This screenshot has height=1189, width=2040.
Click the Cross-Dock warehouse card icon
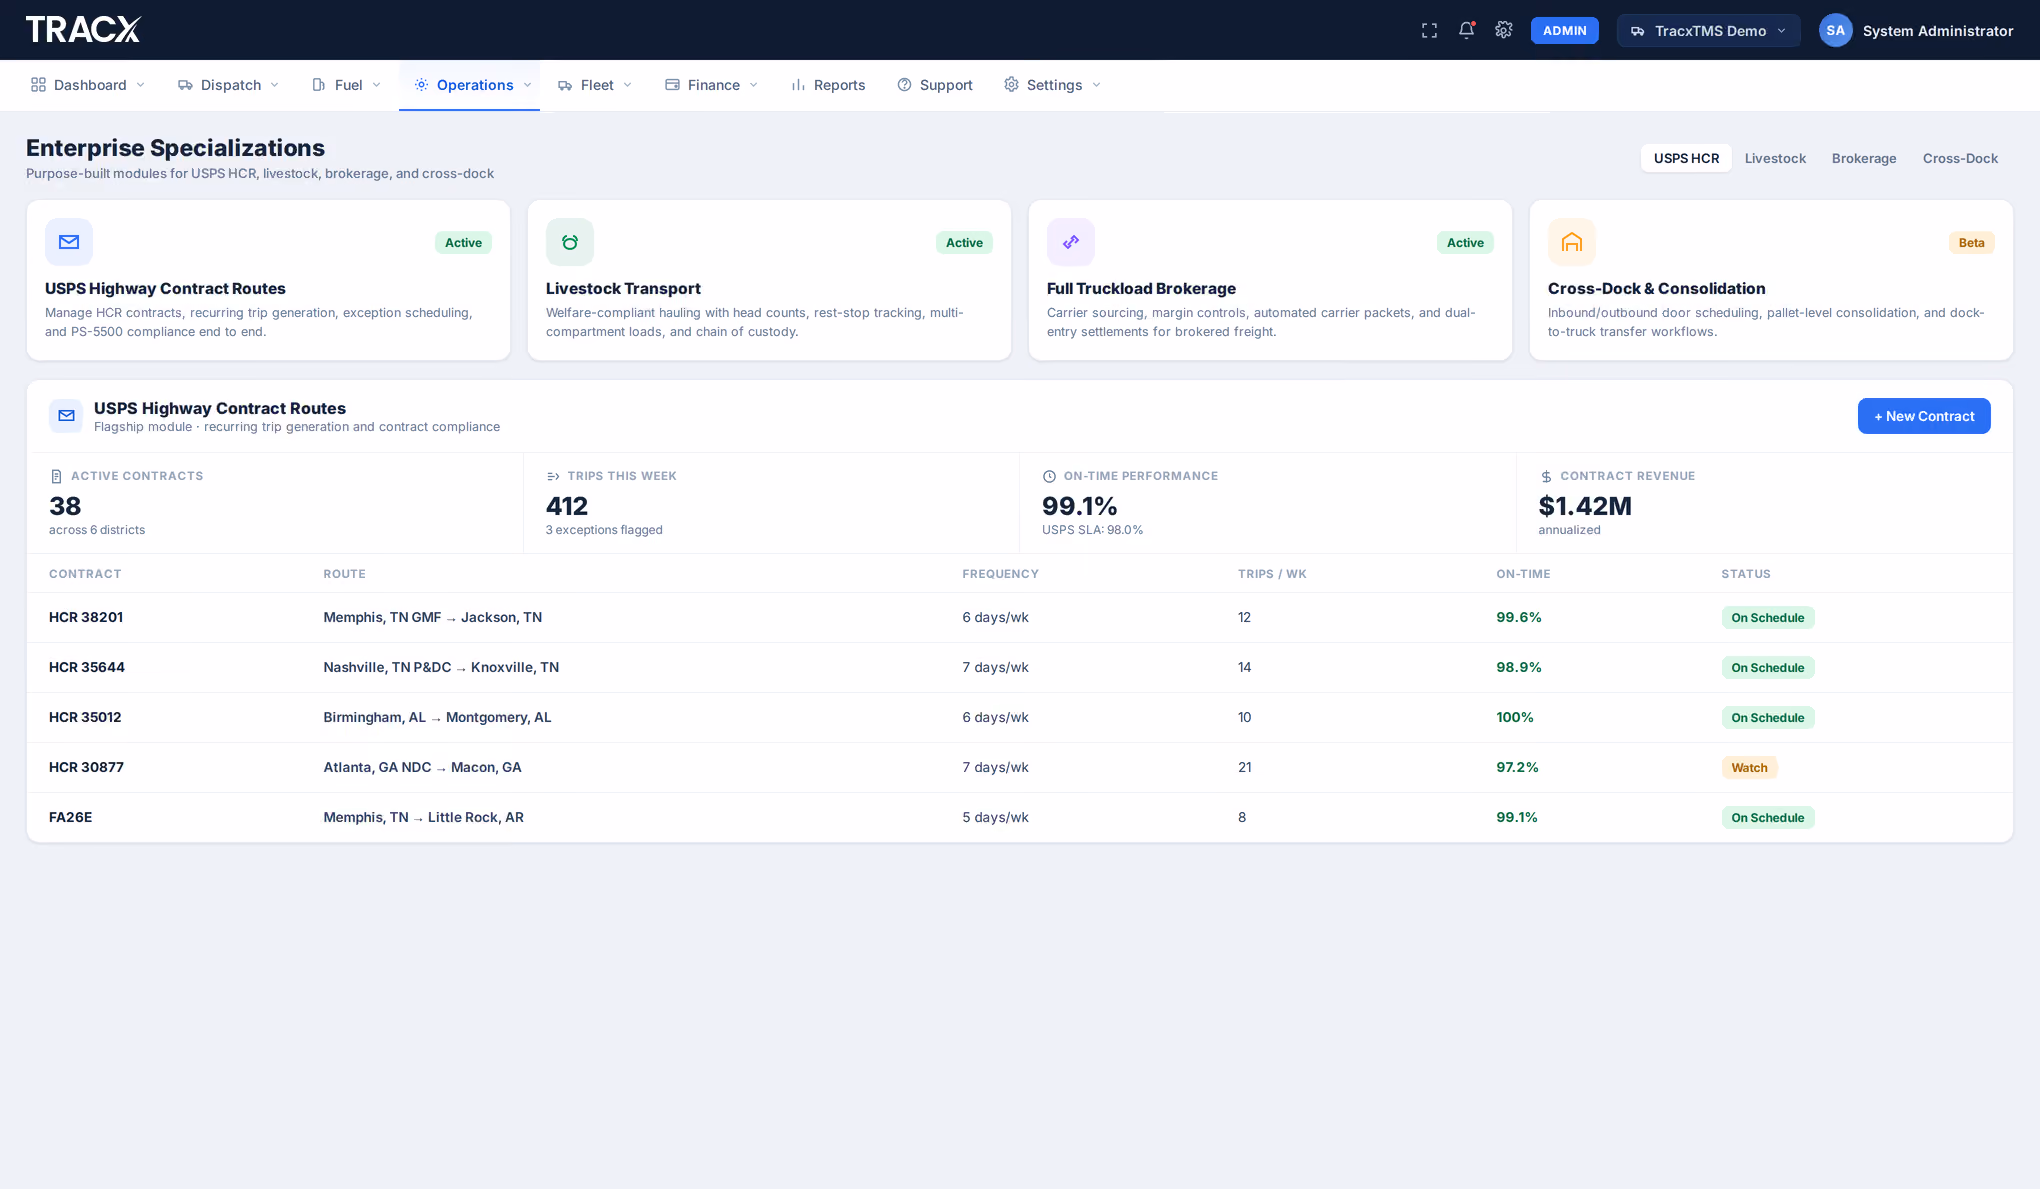[1572, 242]
